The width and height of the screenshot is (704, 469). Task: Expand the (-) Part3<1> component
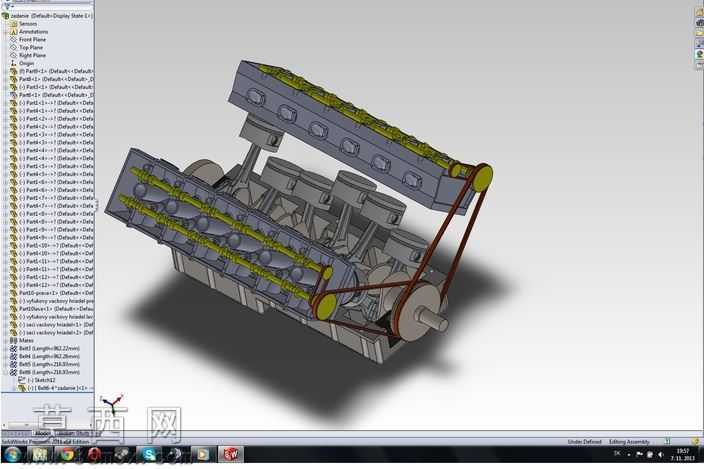click(5, 87)
